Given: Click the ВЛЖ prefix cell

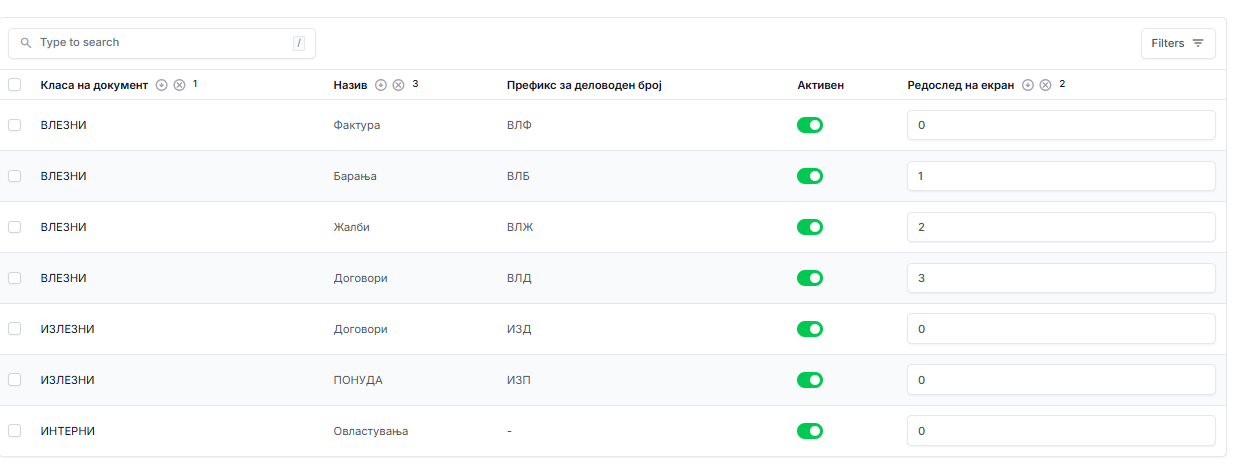Looking at the screenshot, I should (x=520, y=227).
